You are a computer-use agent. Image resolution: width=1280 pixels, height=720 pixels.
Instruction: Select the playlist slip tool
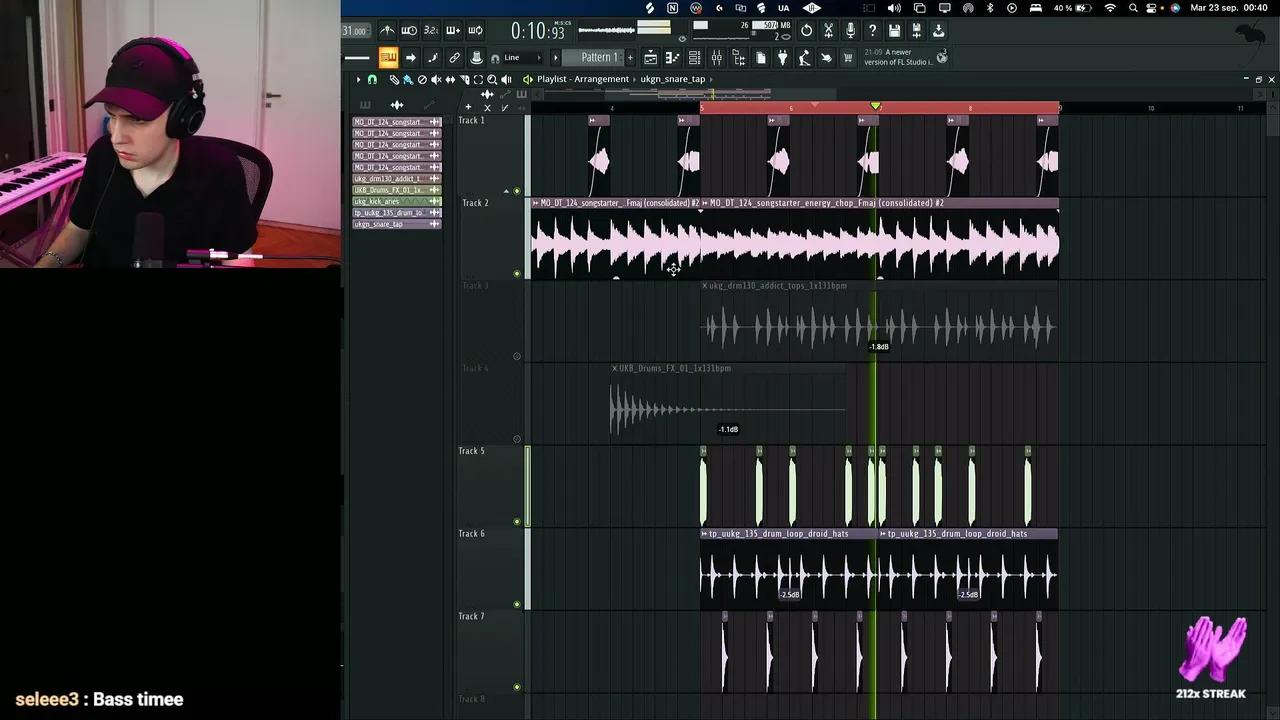point(450,79)
